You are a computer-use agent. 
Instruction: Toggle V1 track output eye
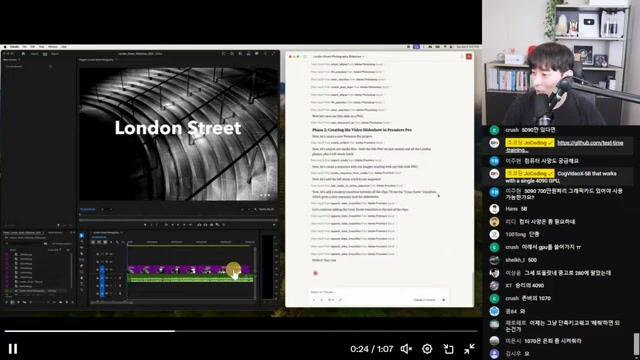point(111,269)
